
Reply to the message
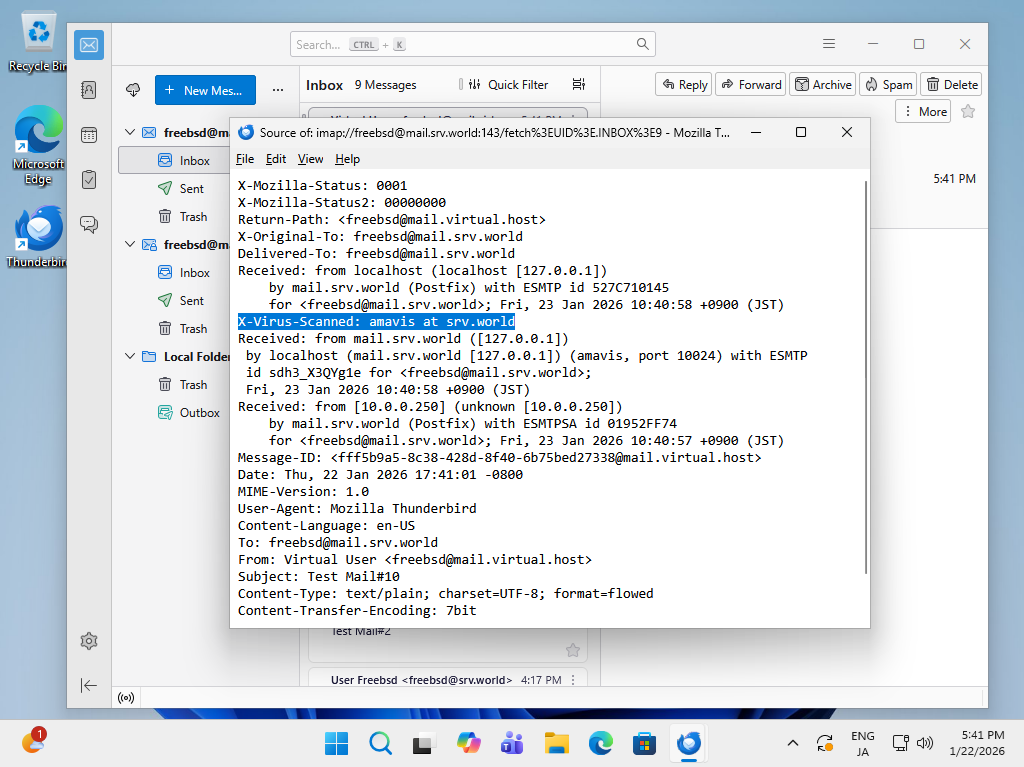[x=684, y=84]
